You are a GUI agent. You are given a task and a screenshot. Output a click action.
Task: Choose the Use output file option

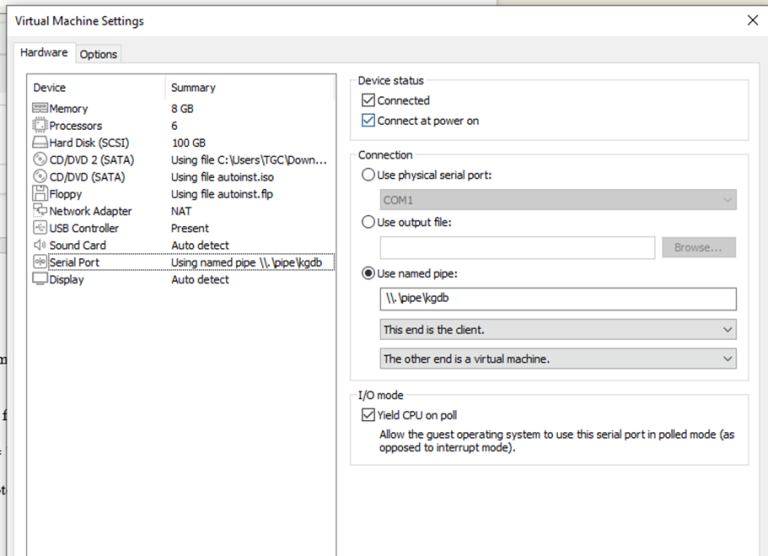tap(368, 222)
